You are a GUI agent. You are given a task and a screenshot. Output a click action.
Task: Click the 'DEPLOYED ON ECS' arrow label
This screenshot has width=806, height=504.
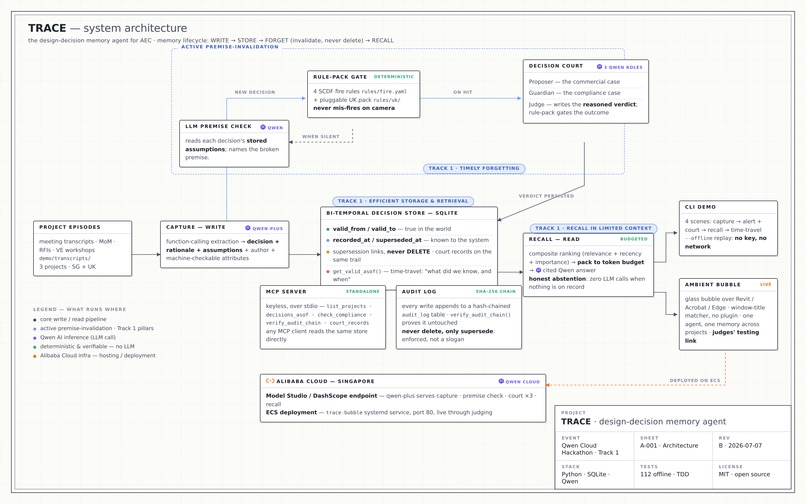click(694, 381)
